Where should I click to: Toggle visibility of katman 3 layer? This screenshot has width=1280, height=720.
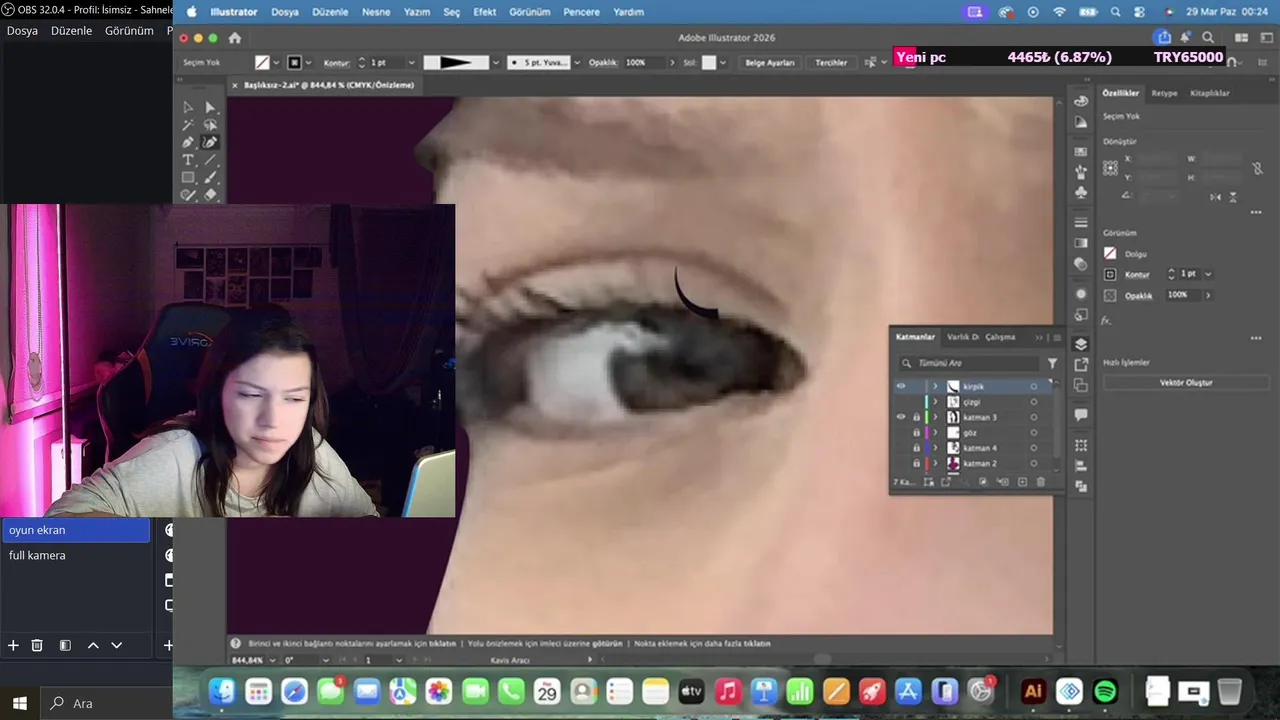pyautogui.click(x=901, y=417)
